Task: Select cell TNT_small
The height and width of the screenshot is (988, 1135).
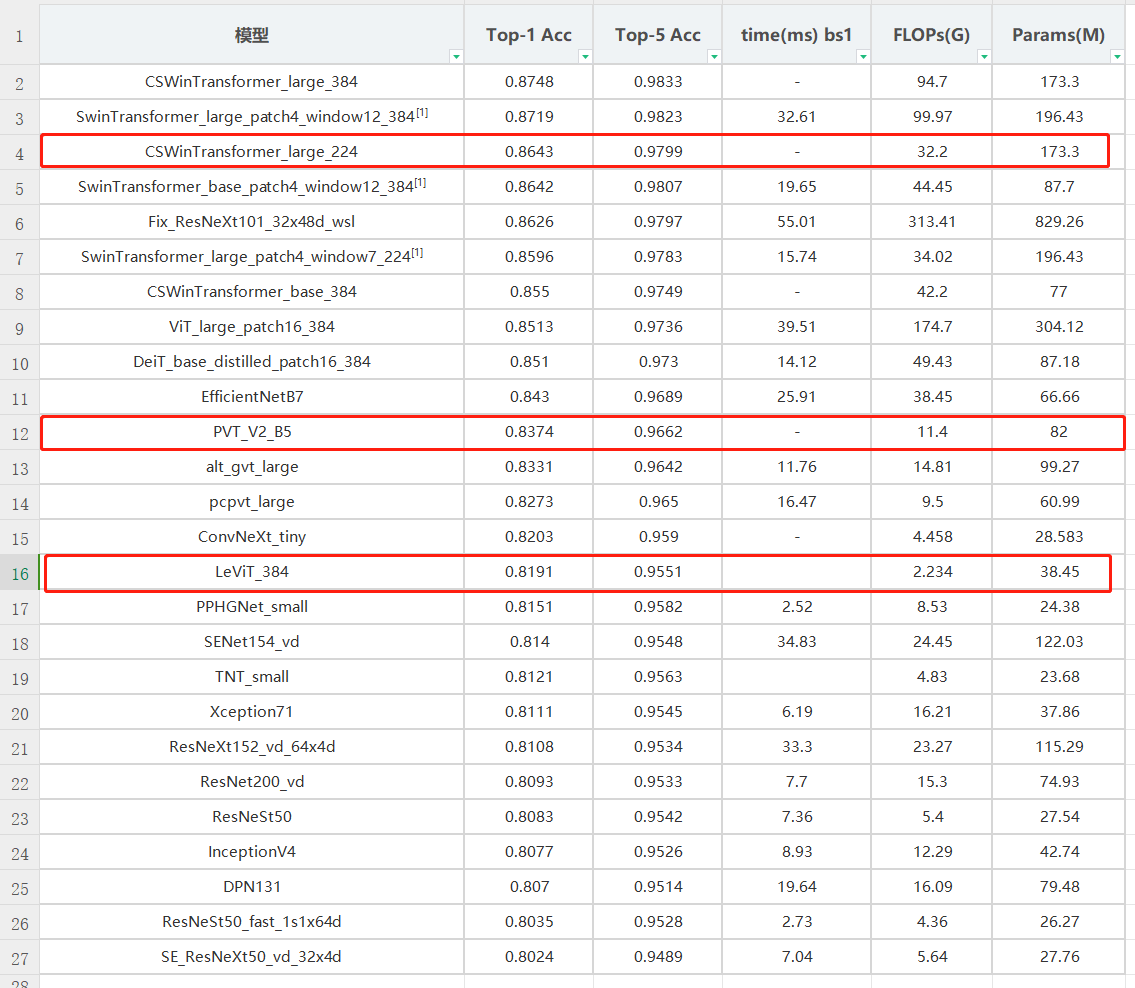Action: coord(252,677)
